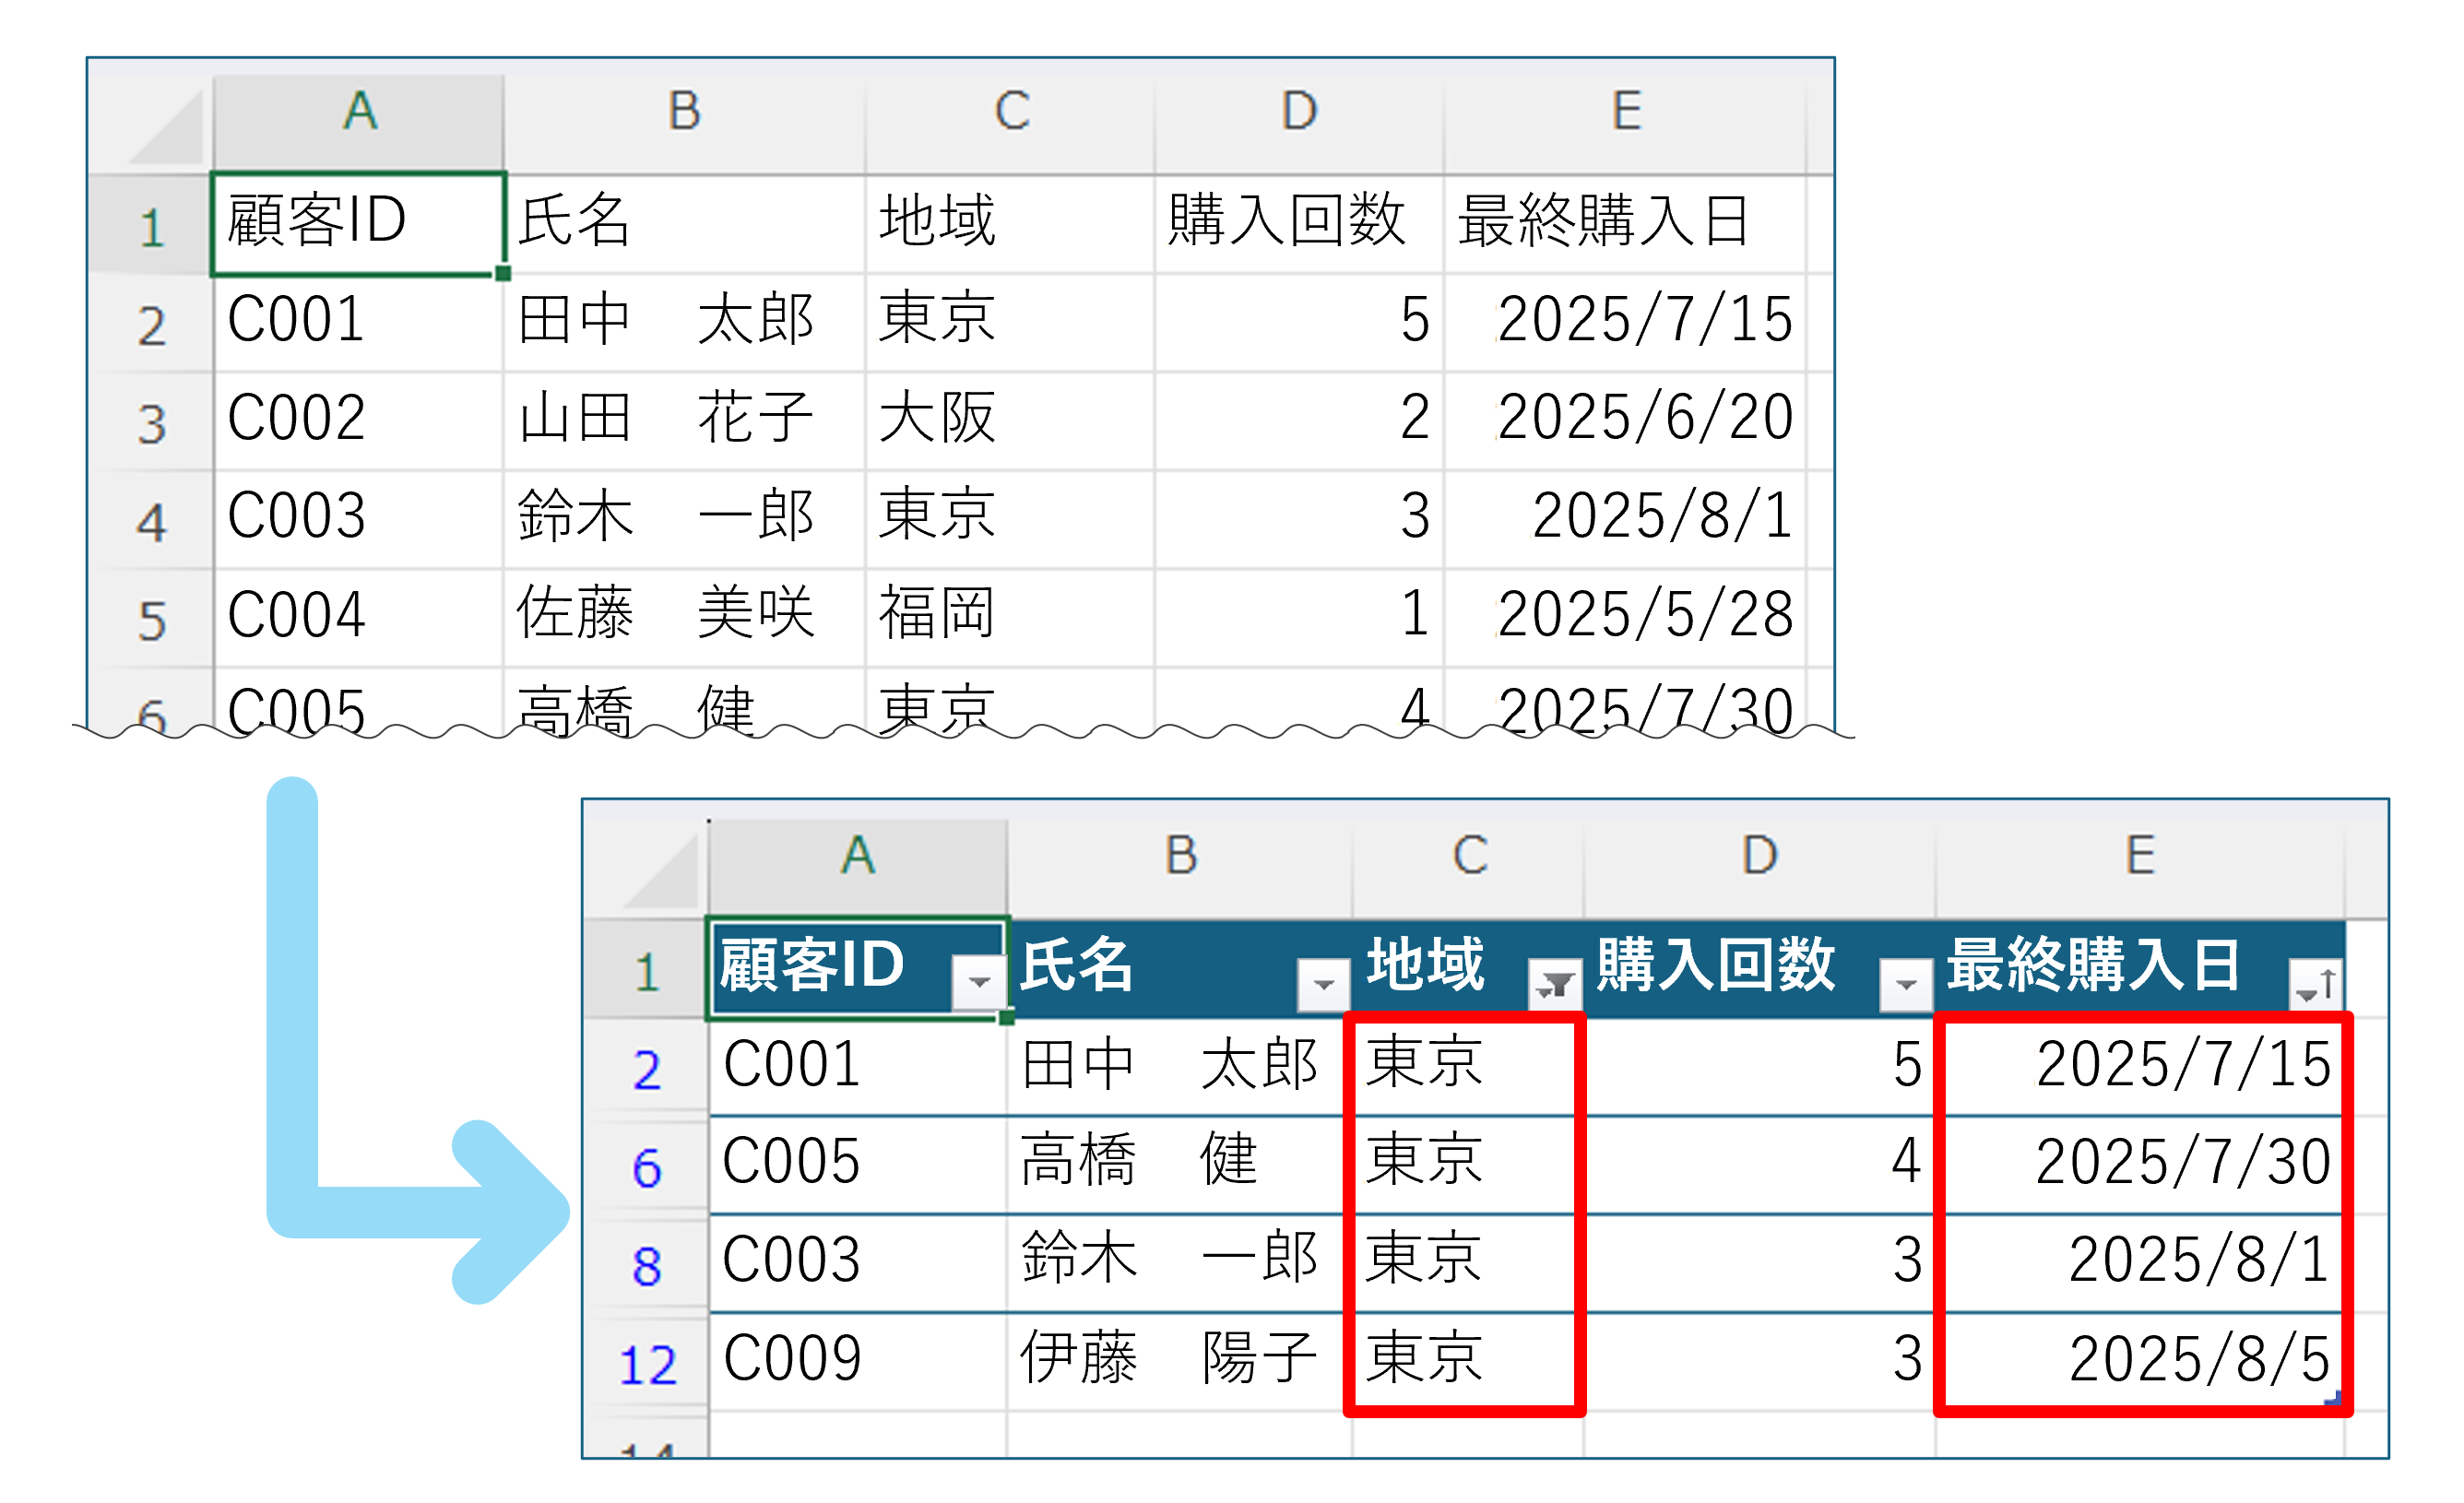Image resolution: width=2464 pixels, height=1503 pixels.
Task: Select the column C header in the lower sheet
Action: tap(1469, 856)
